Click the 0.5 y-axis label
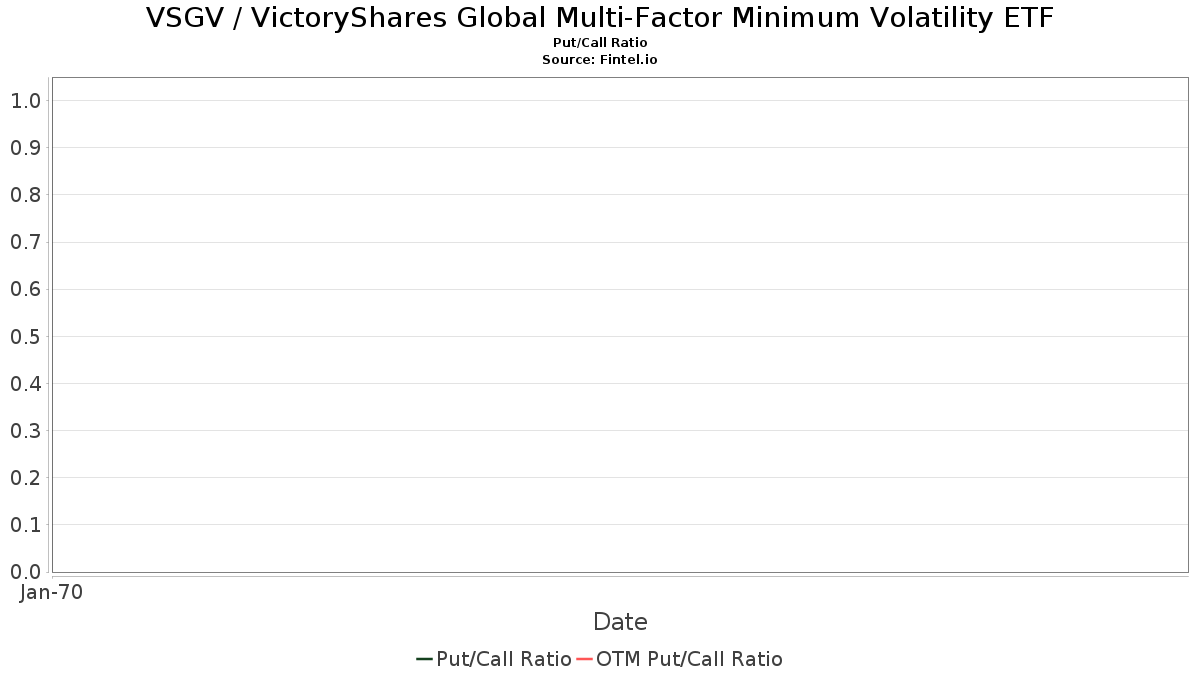 pos(25,337)
